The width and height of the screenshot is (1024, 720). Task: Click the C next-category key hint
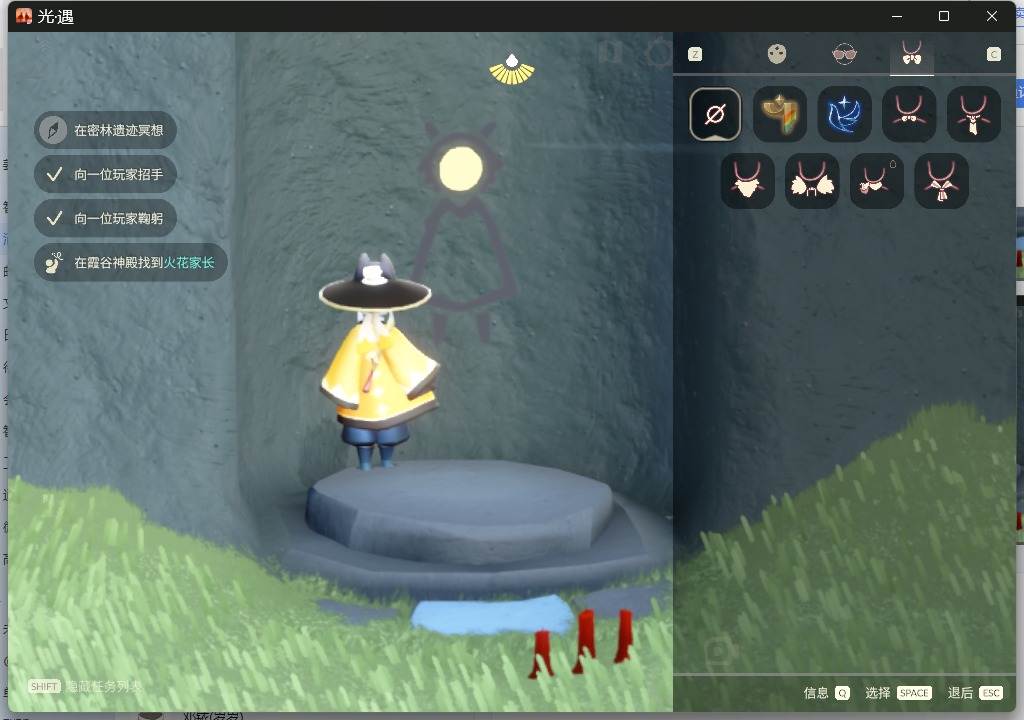click(x=993, y=54)
